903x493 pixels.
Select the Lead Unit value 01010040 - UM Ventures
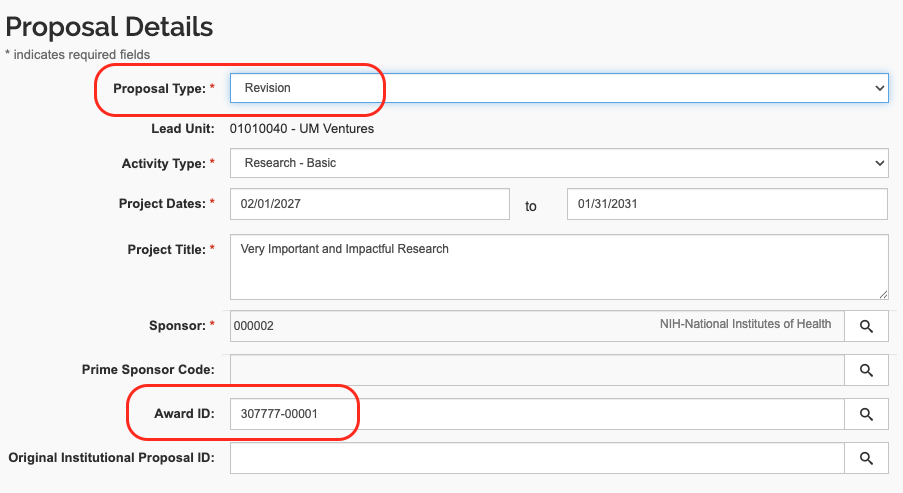click(x=302, y=128)
